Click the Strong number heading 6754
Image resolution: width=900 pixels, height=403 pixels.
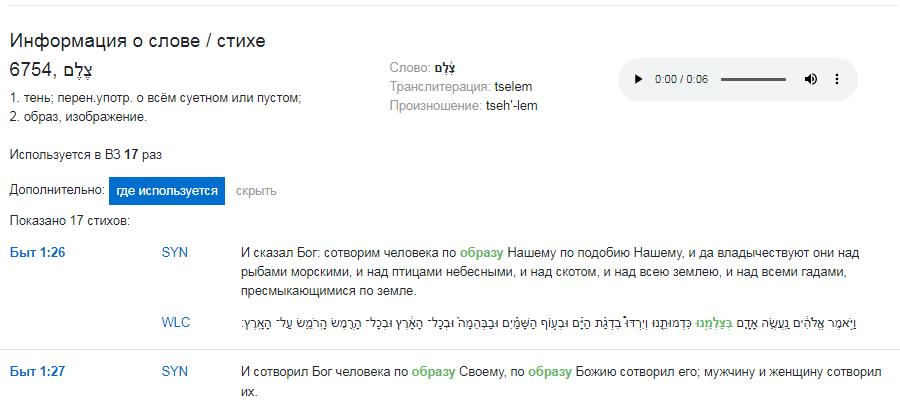[x=31, y=70]
